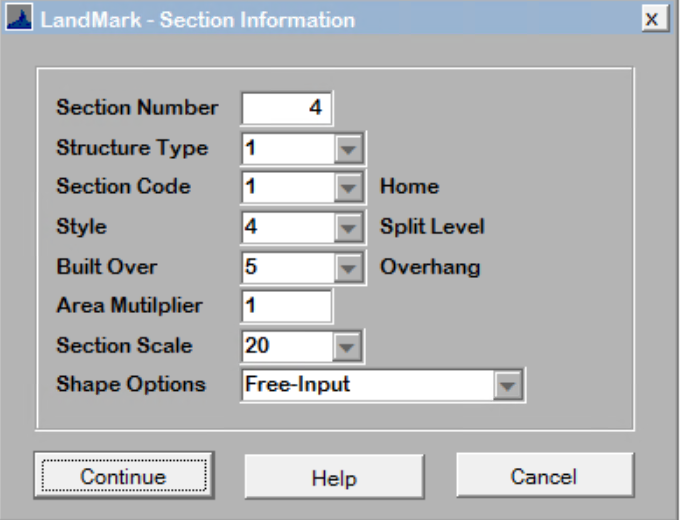Viewport: 680px width, 520px height.
Task: Cancel the section information dialog
Action: click(545, 475)
